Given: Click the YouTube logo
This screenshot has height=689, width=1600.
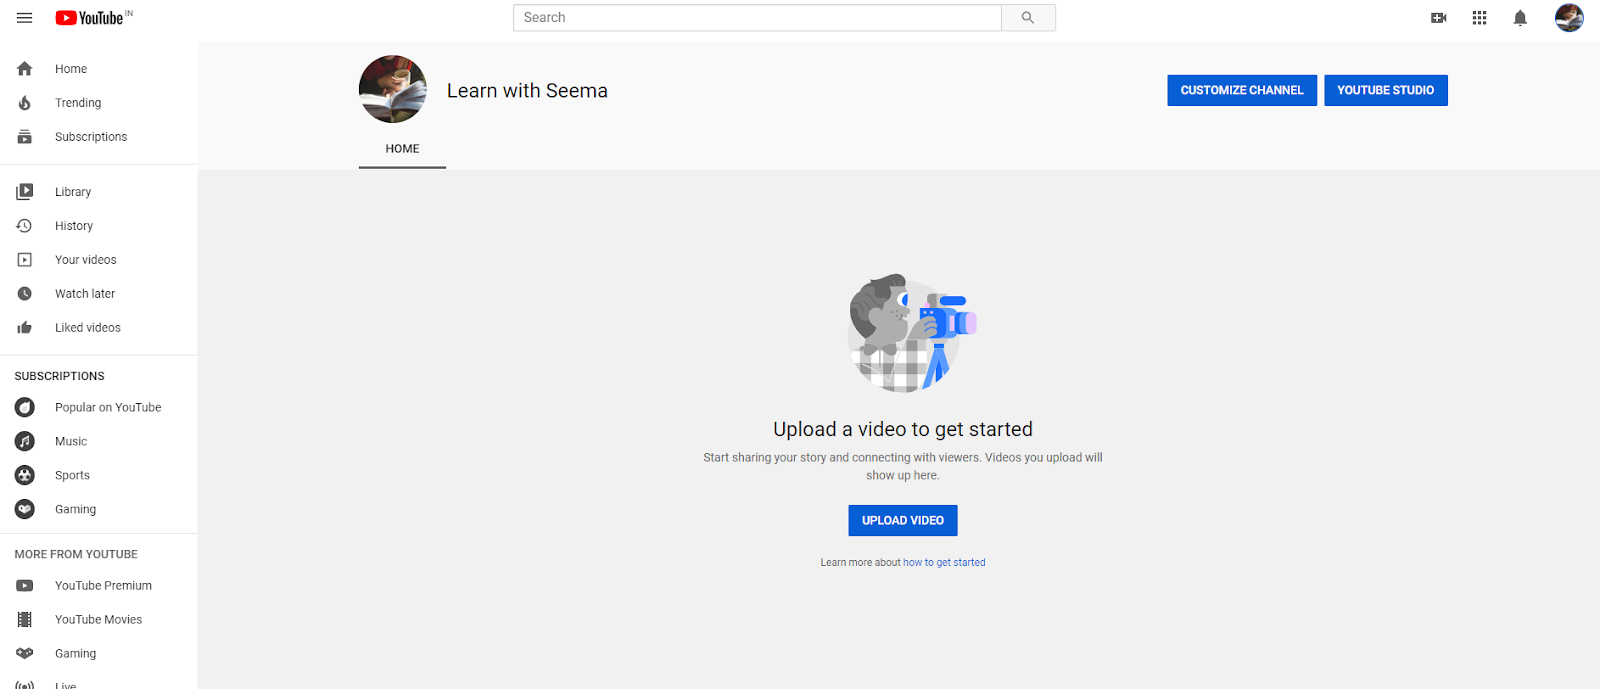Looking at the screenshot, I should click(x=94, y=18).
